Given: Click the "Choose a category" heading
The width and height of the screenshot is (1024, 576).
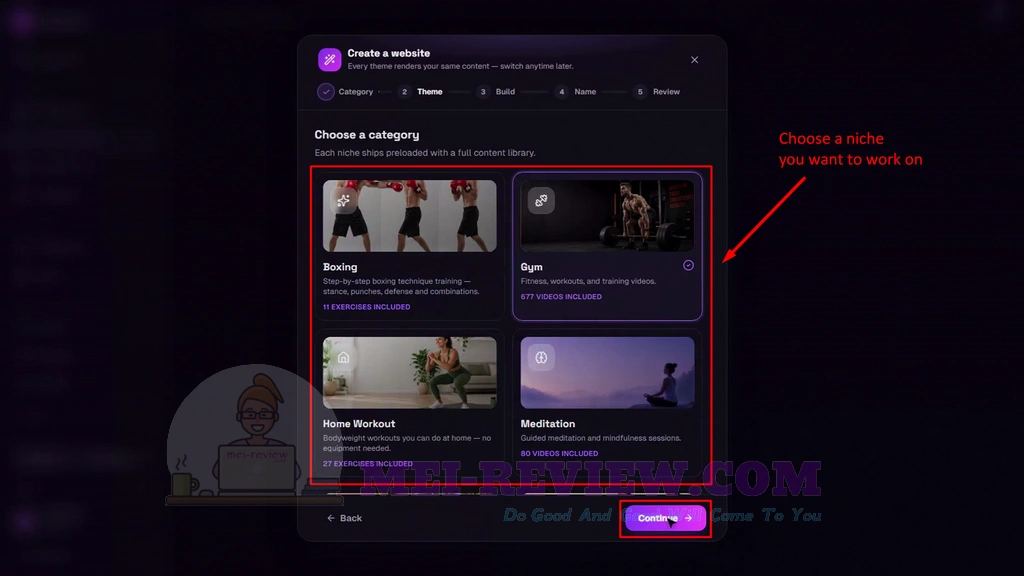Looking at the screenshot, I should 367,135.
